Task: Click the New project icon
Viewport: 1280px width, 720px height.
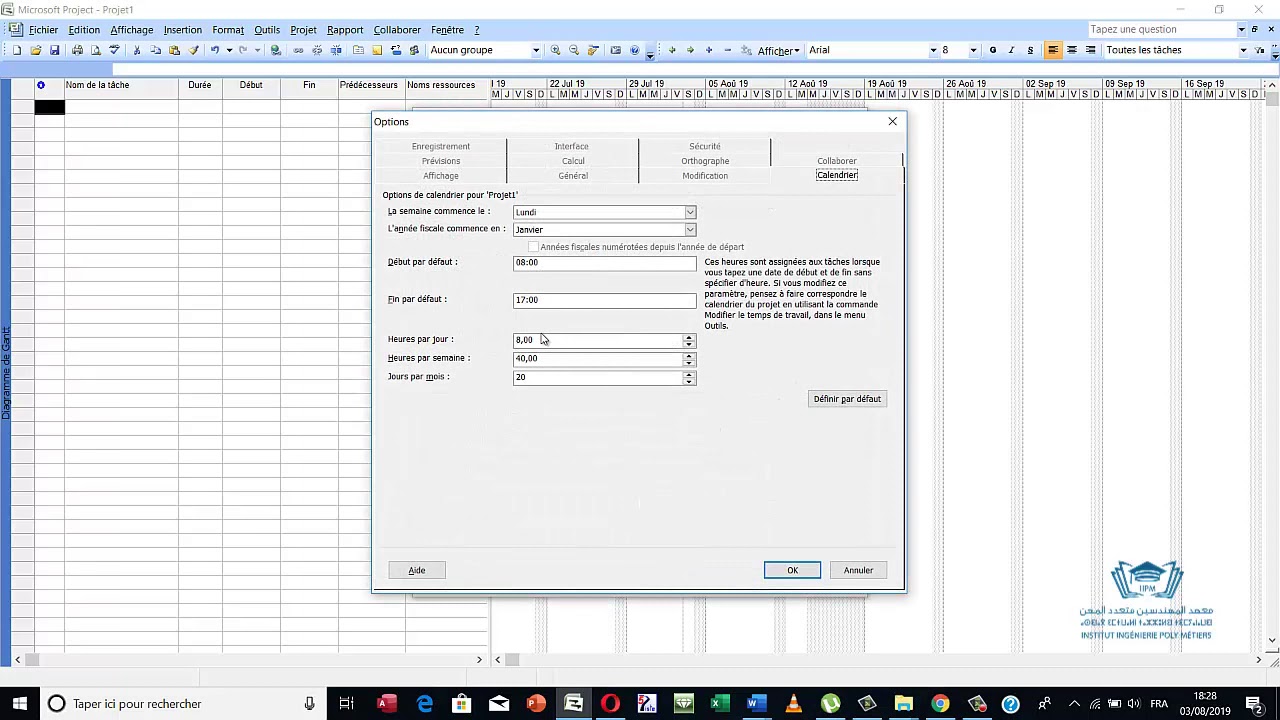Action: pyautogui.click(x=17, y=50)
